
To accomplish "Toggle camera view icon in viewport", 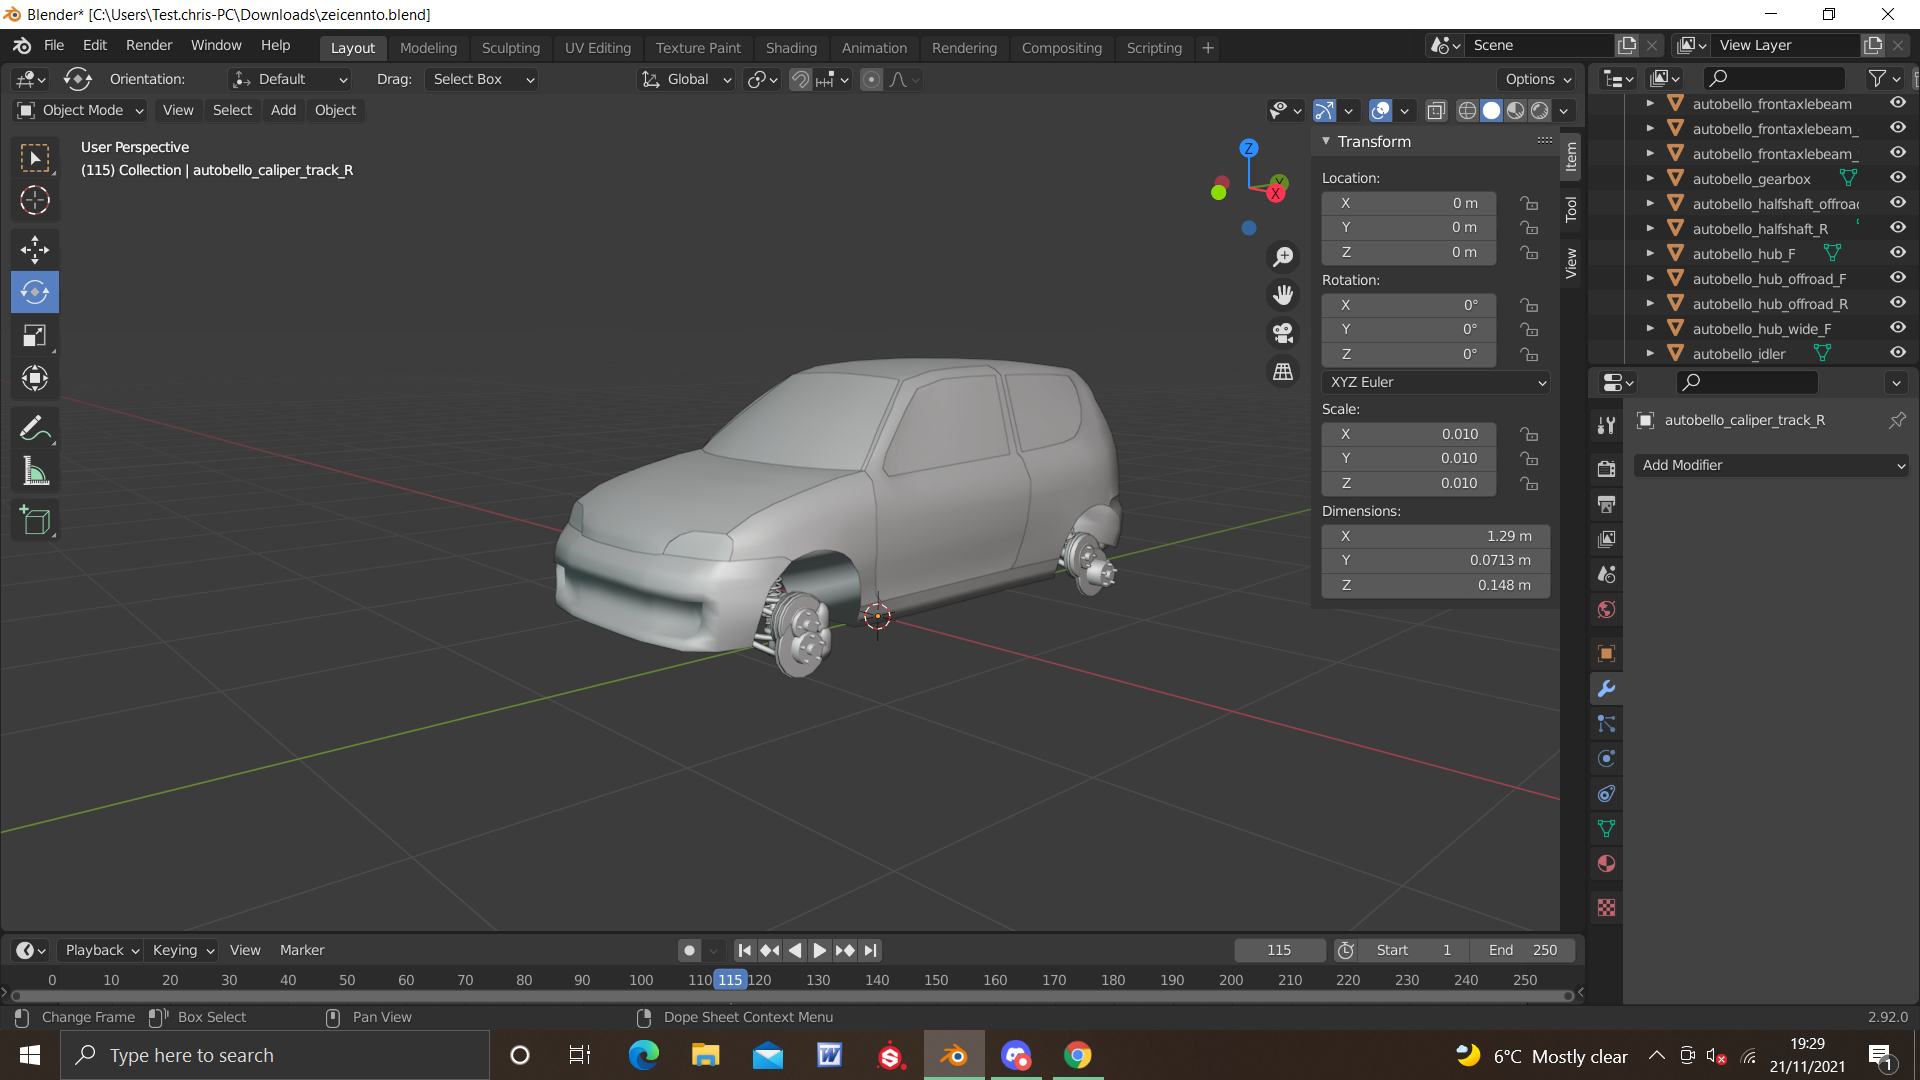I will click(1283, 333).
